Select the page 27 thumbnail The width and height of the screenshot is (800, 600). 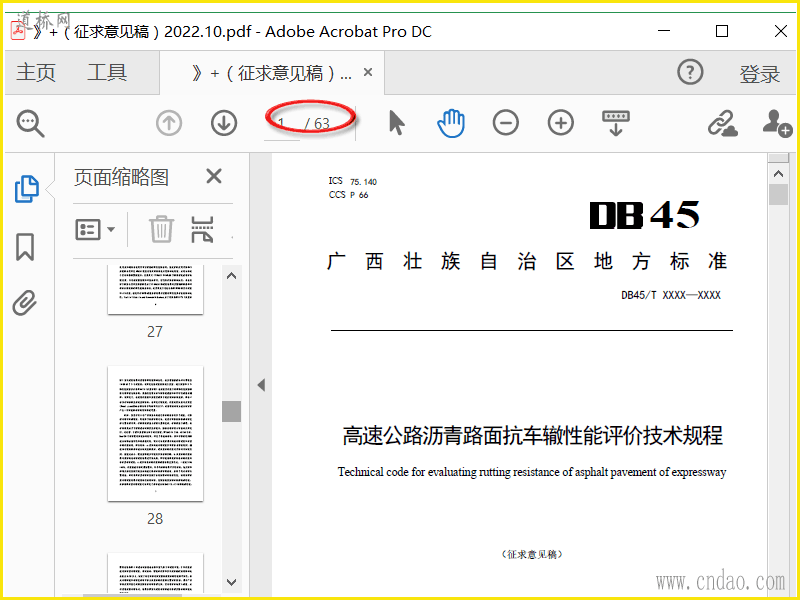[x=155, y=289]
